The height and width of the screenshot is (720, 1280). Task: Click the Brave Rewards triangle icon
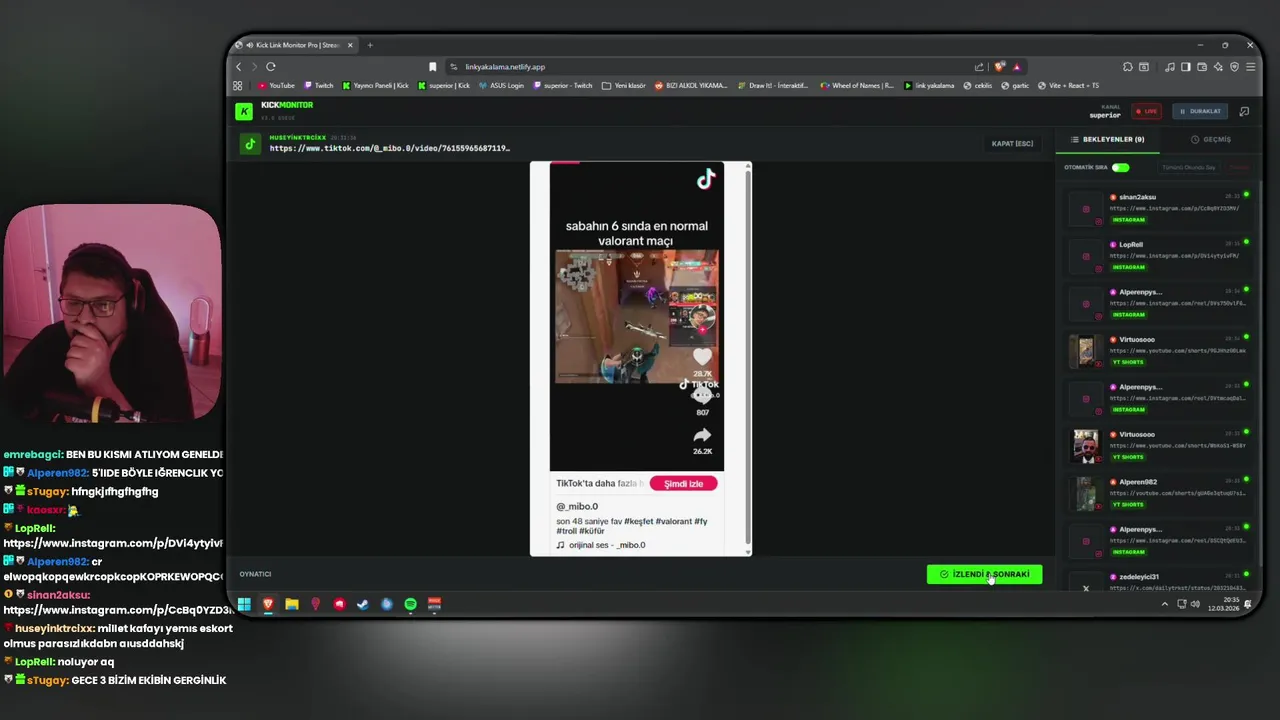pyautogui.click(x=1017, y=67)
